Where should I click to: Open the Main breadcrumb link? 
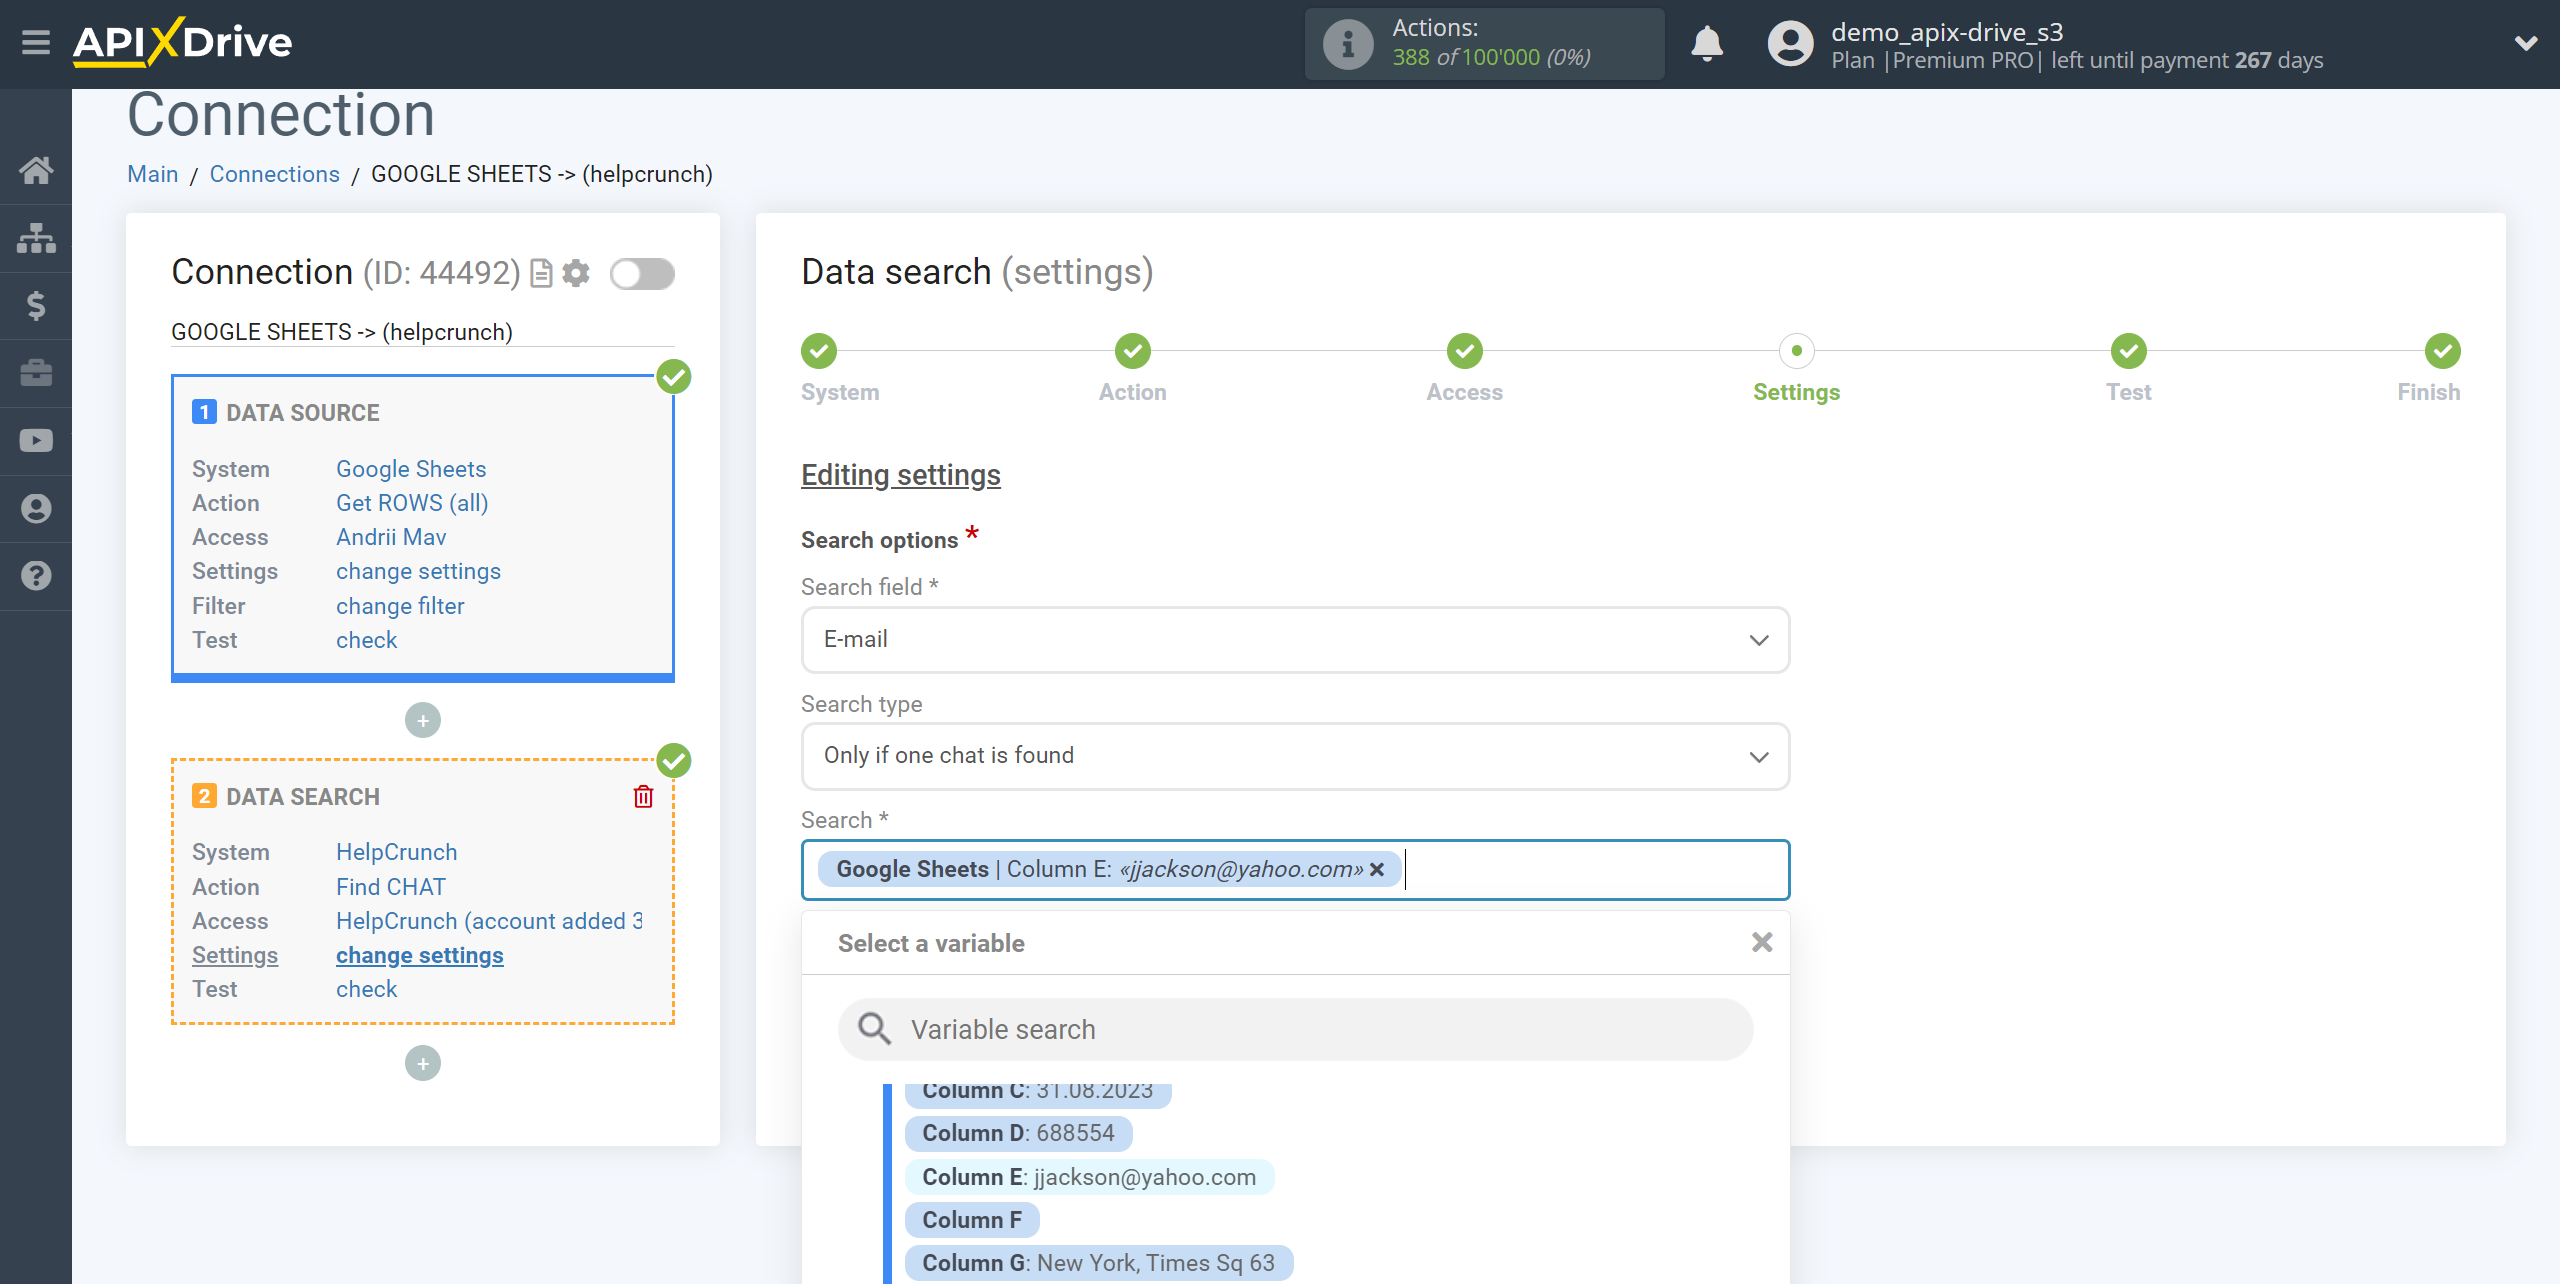[152, 174]
